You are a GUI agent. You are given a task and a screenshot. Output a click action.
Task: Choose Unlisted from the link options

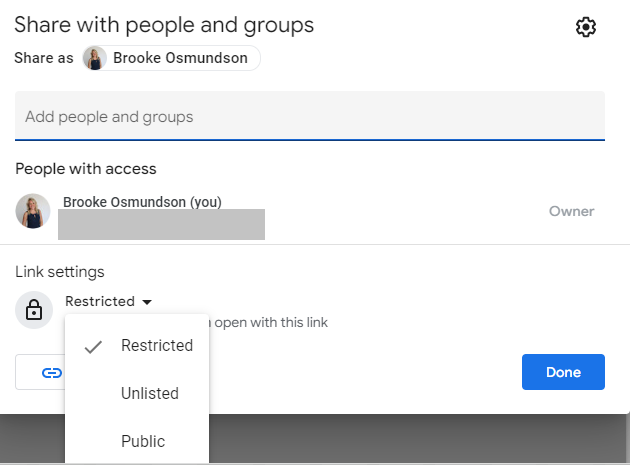(150, 394)
